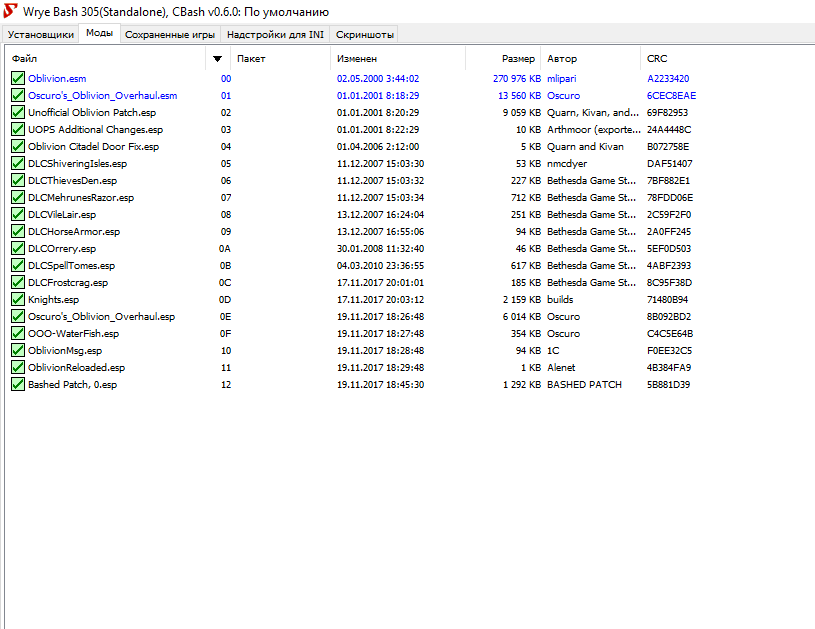Screen dimensions: 815x629
Task: Click the size value 13 560 KB
Action: pyautogui.click(x=519, y=96)
